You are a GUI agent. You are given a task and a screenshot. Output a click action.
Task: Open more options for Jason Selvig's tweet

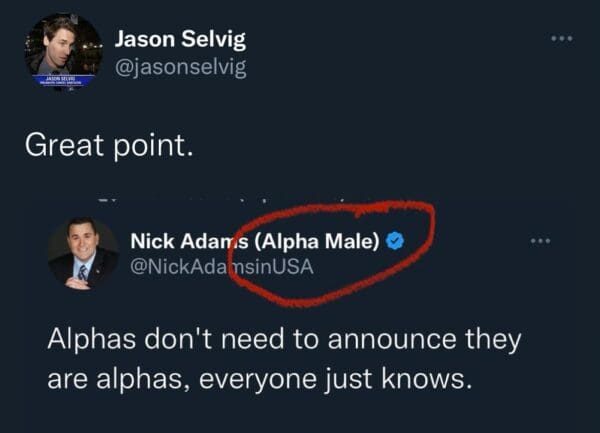click(x=565, y=40)
